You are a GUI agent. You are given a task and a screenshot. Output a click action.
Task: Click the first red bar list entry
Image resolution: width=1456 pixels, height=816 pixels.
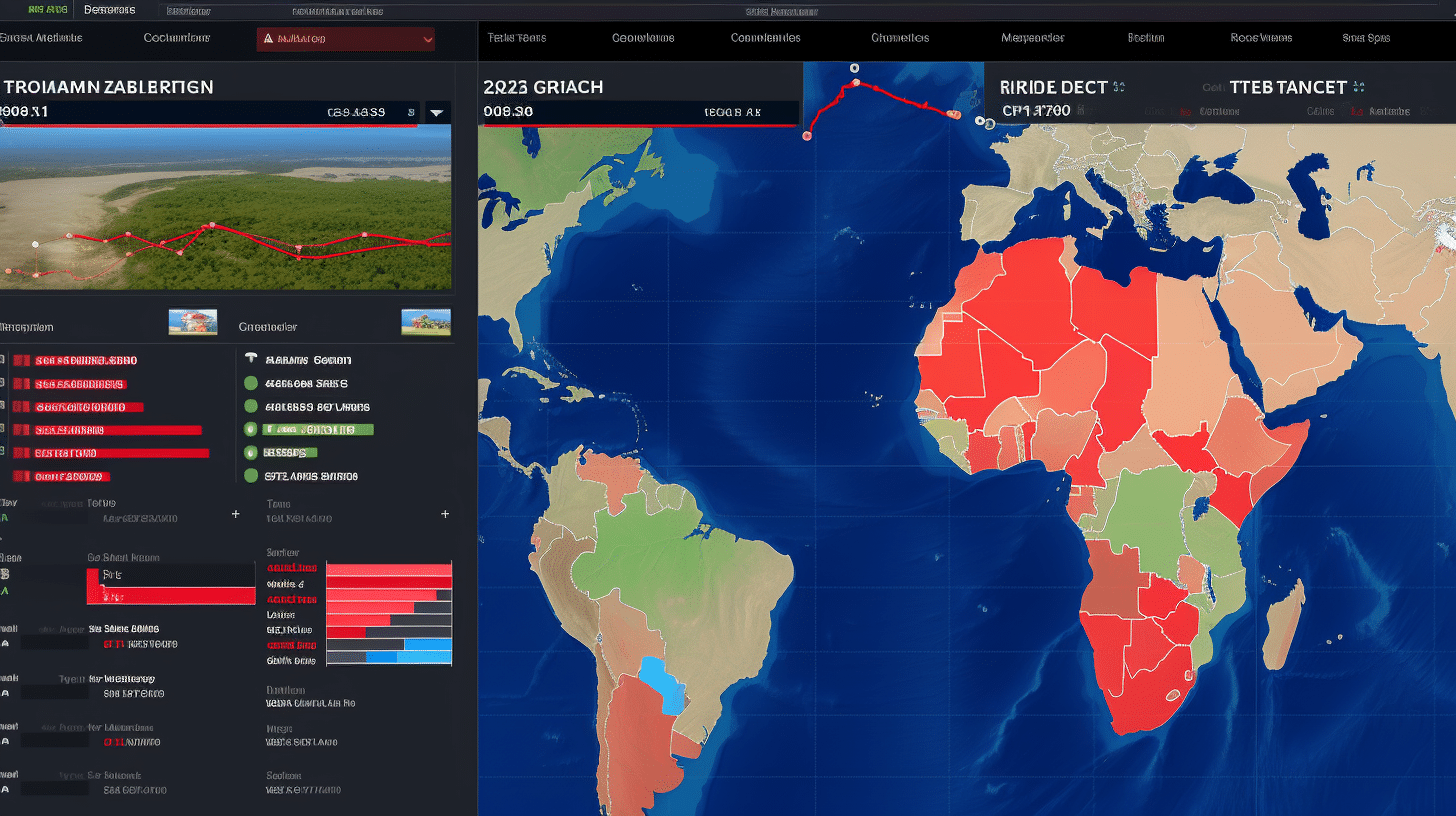[86, 359]
